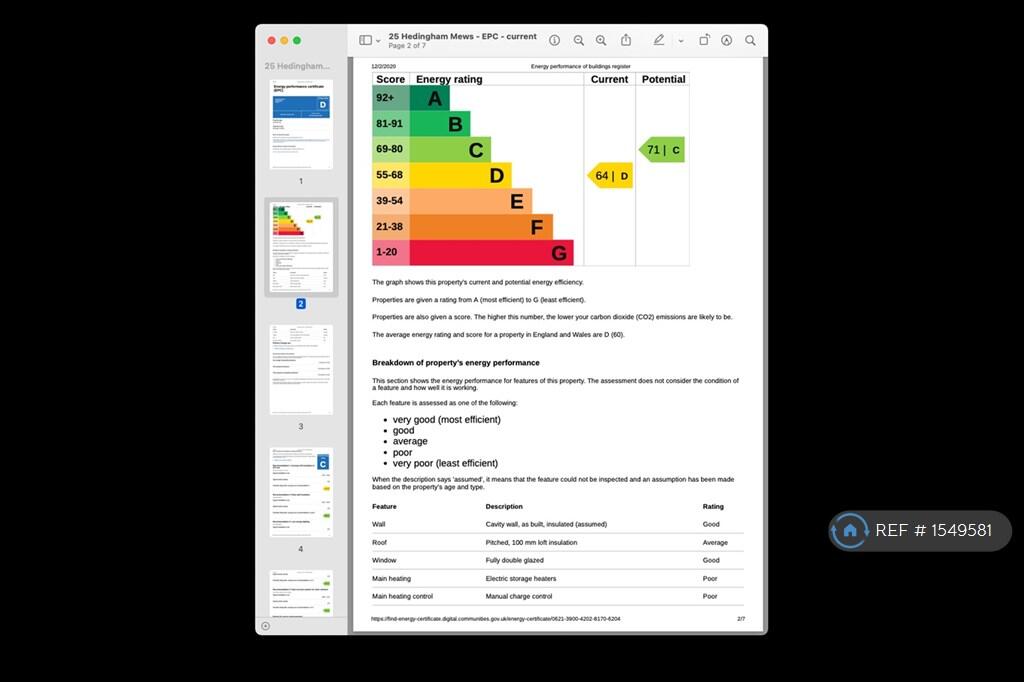1024x682 pixels.
Task: Open the search magnifier icon
Action: click(x=750, y=40)
